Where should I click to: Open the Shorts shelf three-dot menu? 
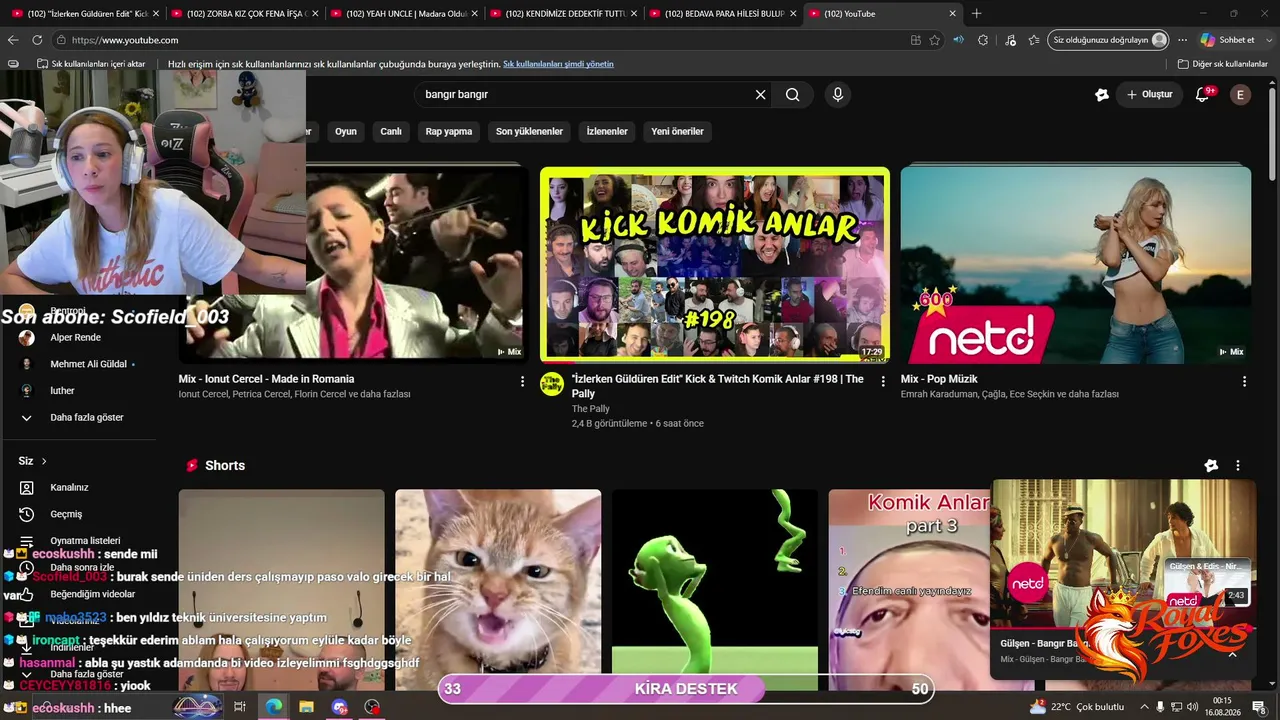click(1238, 466)
